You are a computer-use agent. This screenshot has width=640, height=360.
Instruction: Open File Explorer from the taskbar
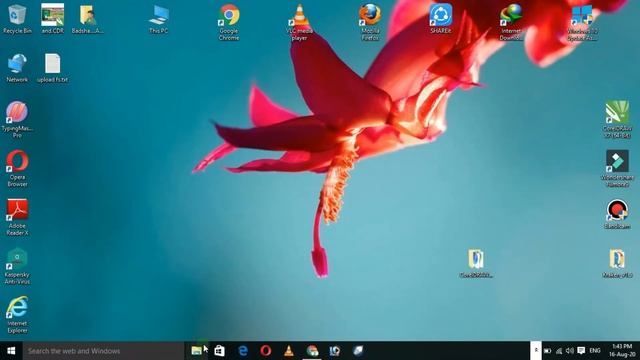(196, 351)
